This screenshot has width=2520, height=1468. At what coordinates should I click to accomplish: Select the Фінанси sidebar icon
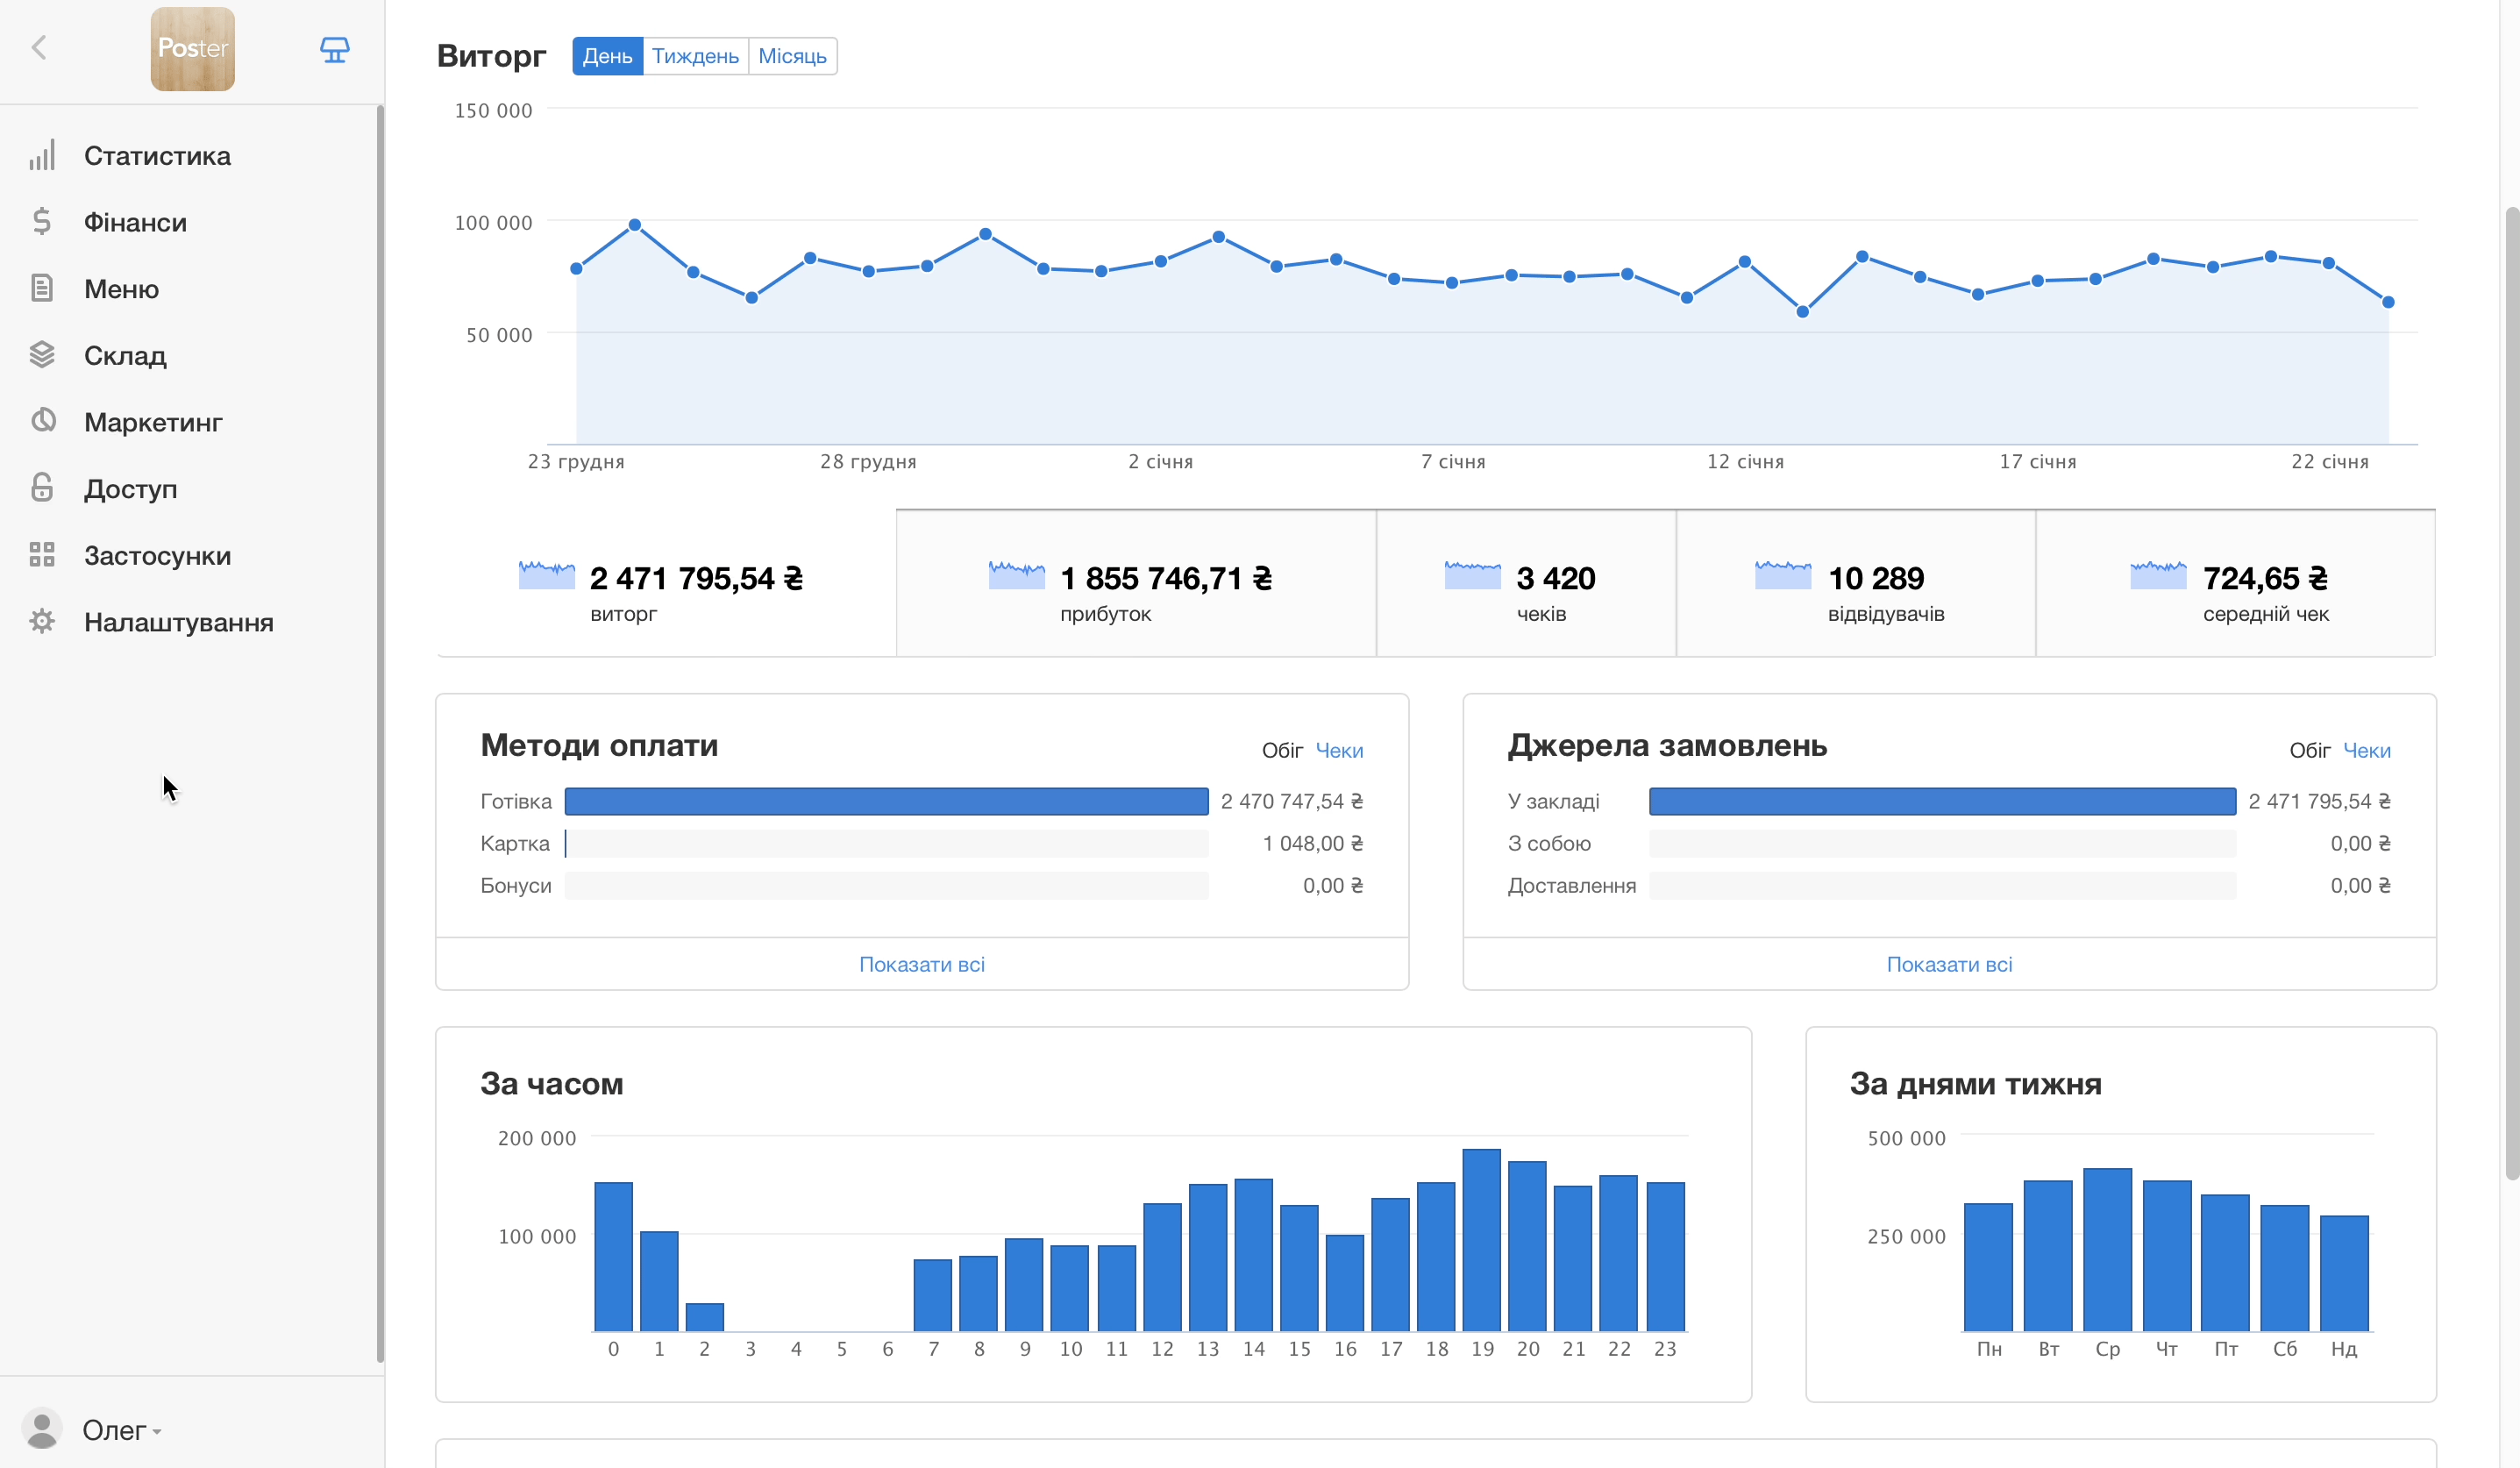coord(43,221)
